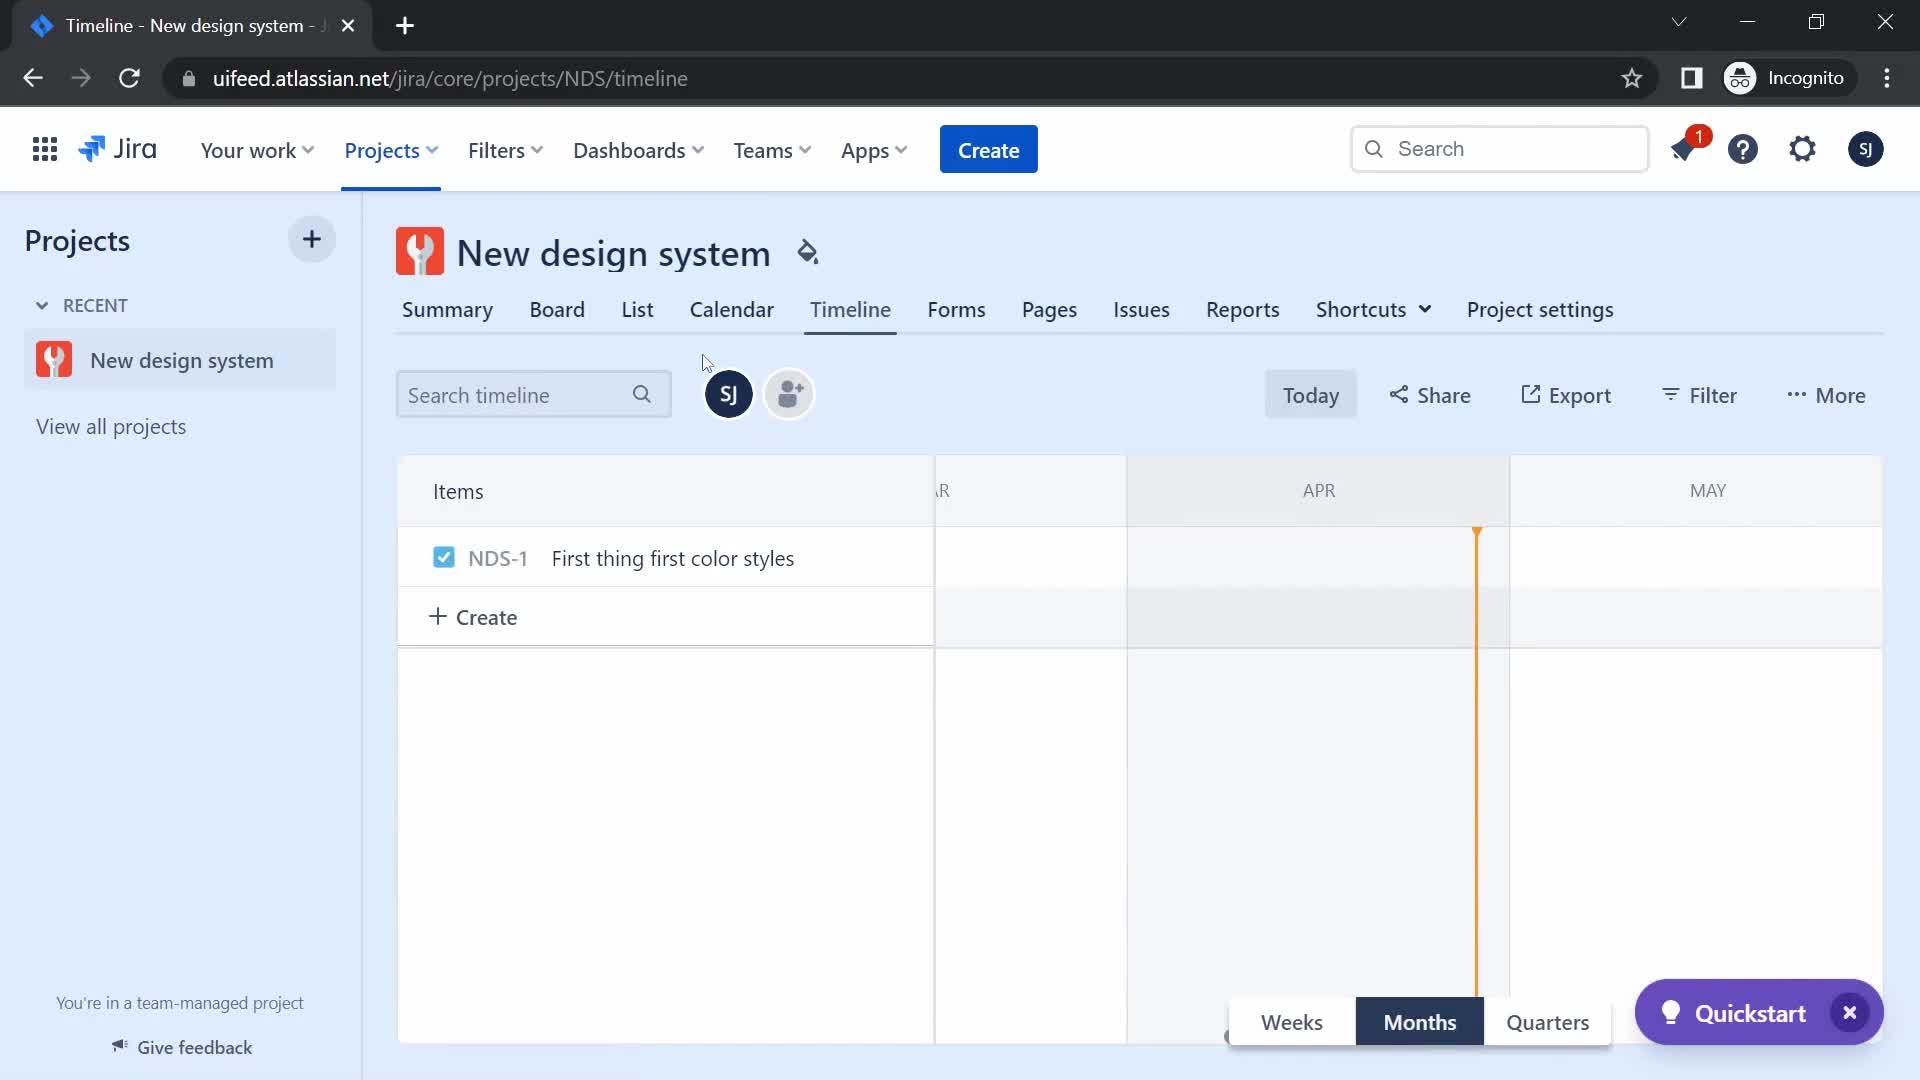Switch to the Board tab
This screenshot has height=1080, width=1920.
[555, 309]
